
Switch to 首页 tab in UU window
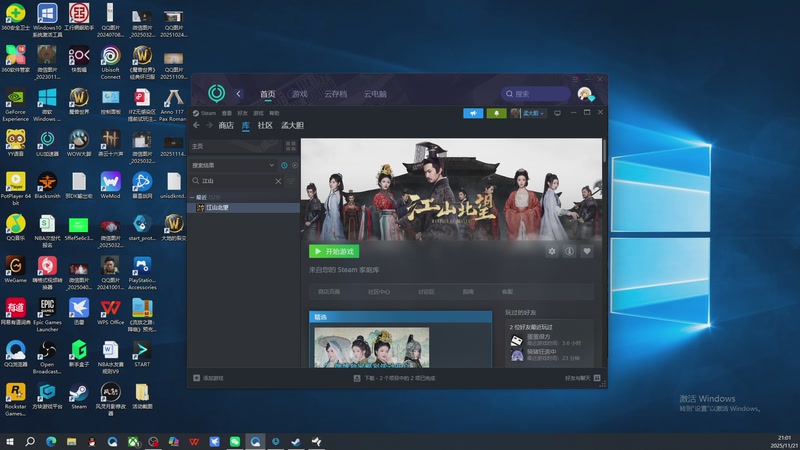267,94
